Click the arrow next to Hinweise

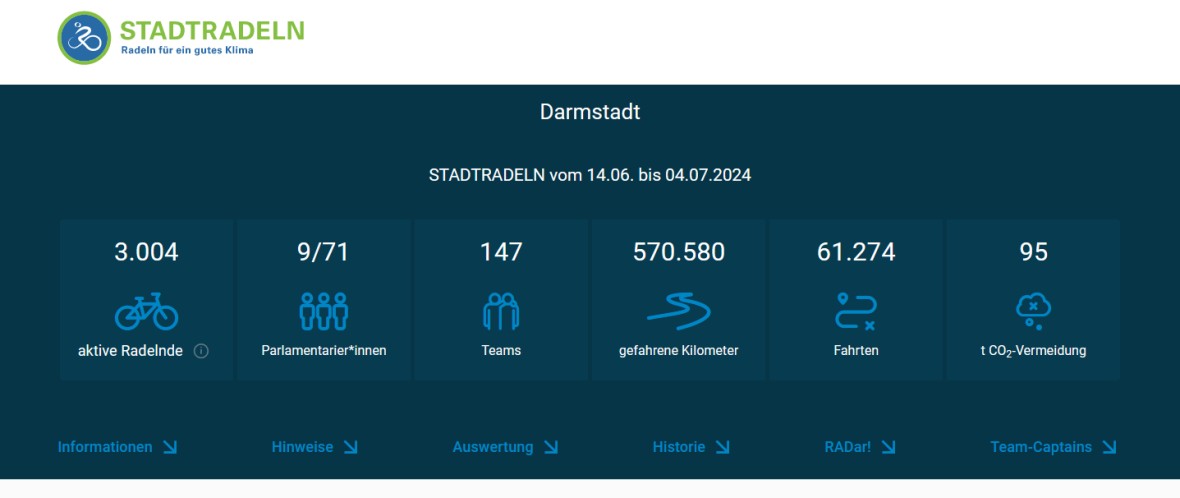tap(351, 447)
